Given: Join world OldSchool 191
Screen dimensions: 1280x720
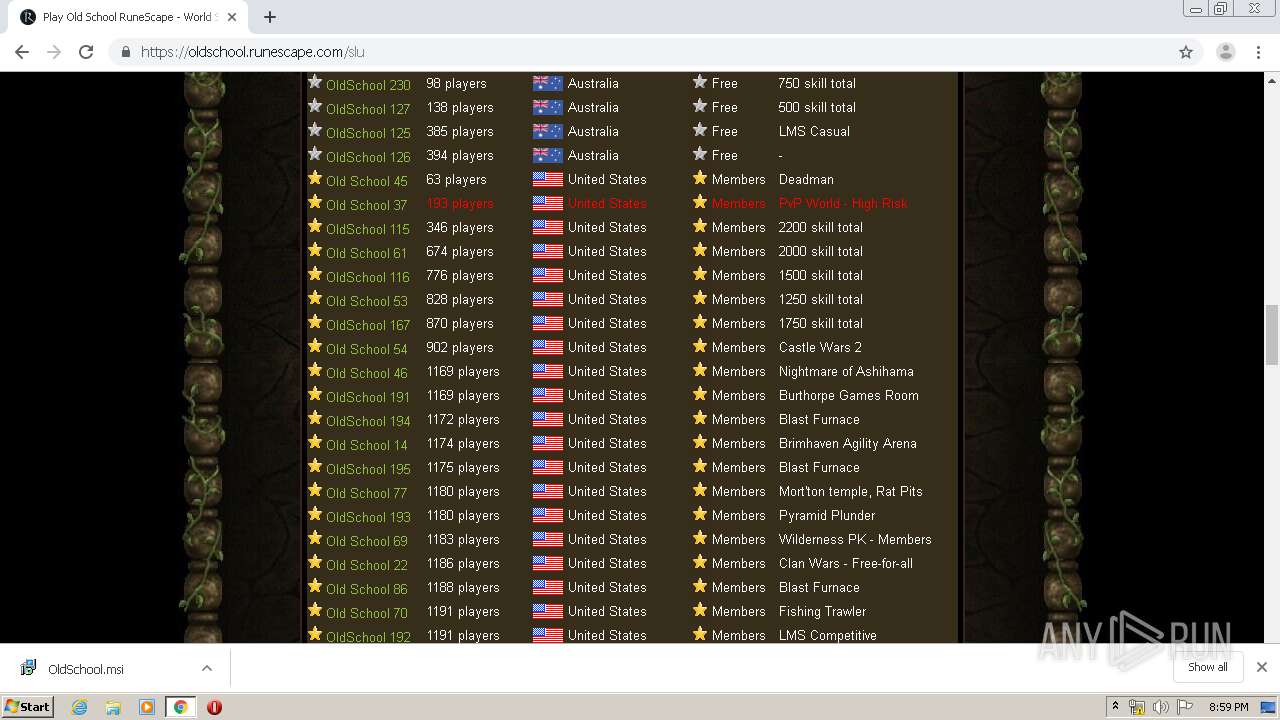Looking at the screenshot, I should [x=368, y=397].
